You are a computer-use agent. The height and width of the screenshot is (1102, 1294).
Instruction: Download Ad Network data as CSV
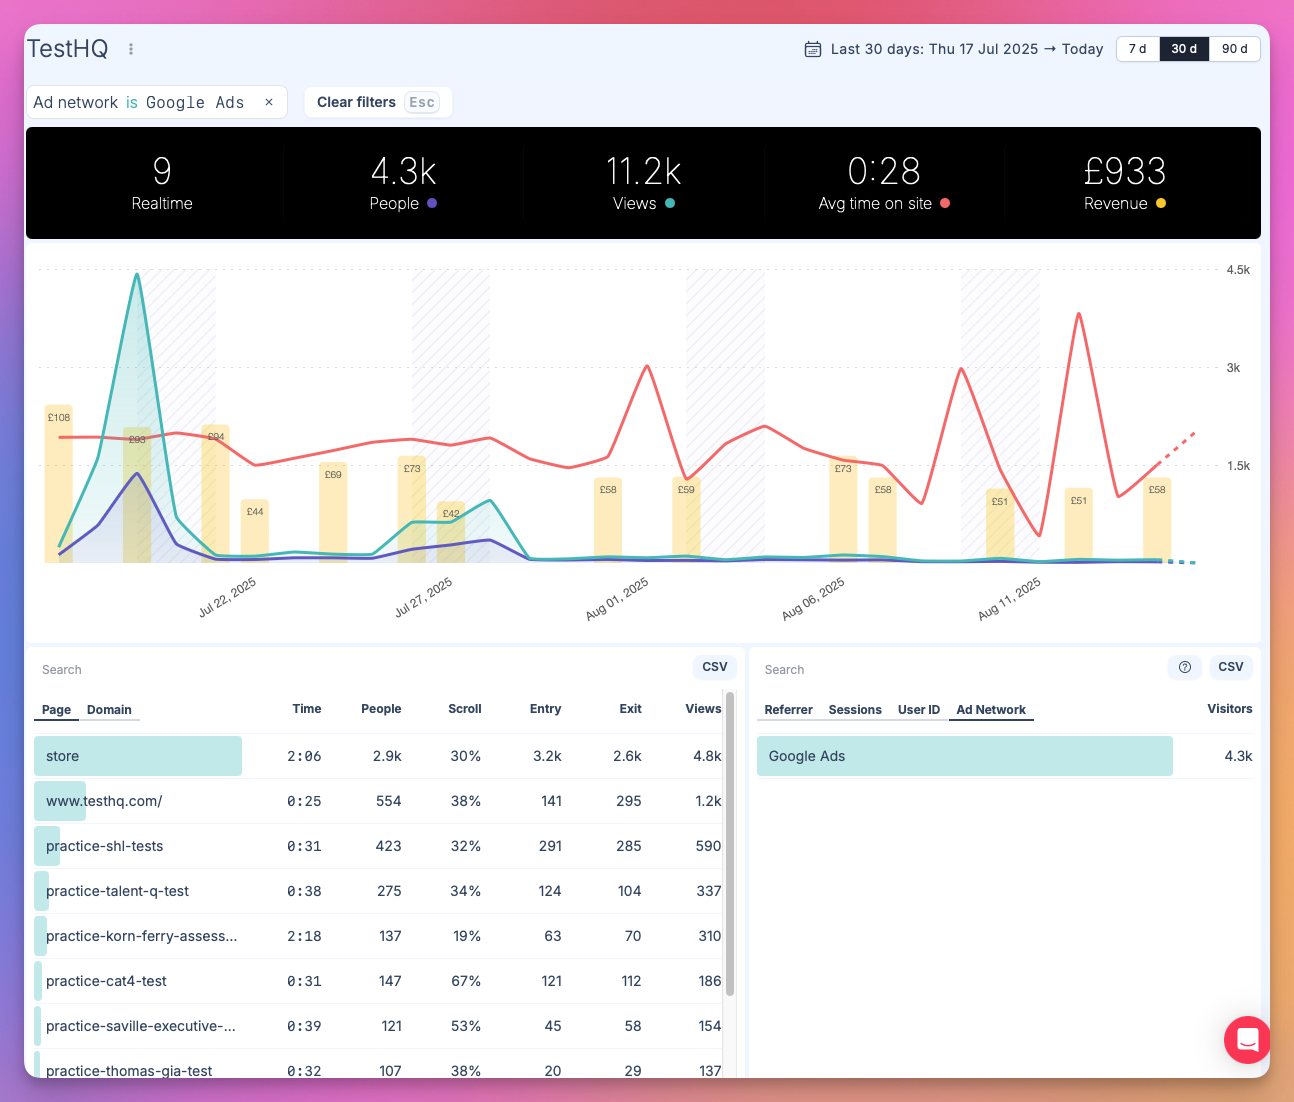point(1230,667)
